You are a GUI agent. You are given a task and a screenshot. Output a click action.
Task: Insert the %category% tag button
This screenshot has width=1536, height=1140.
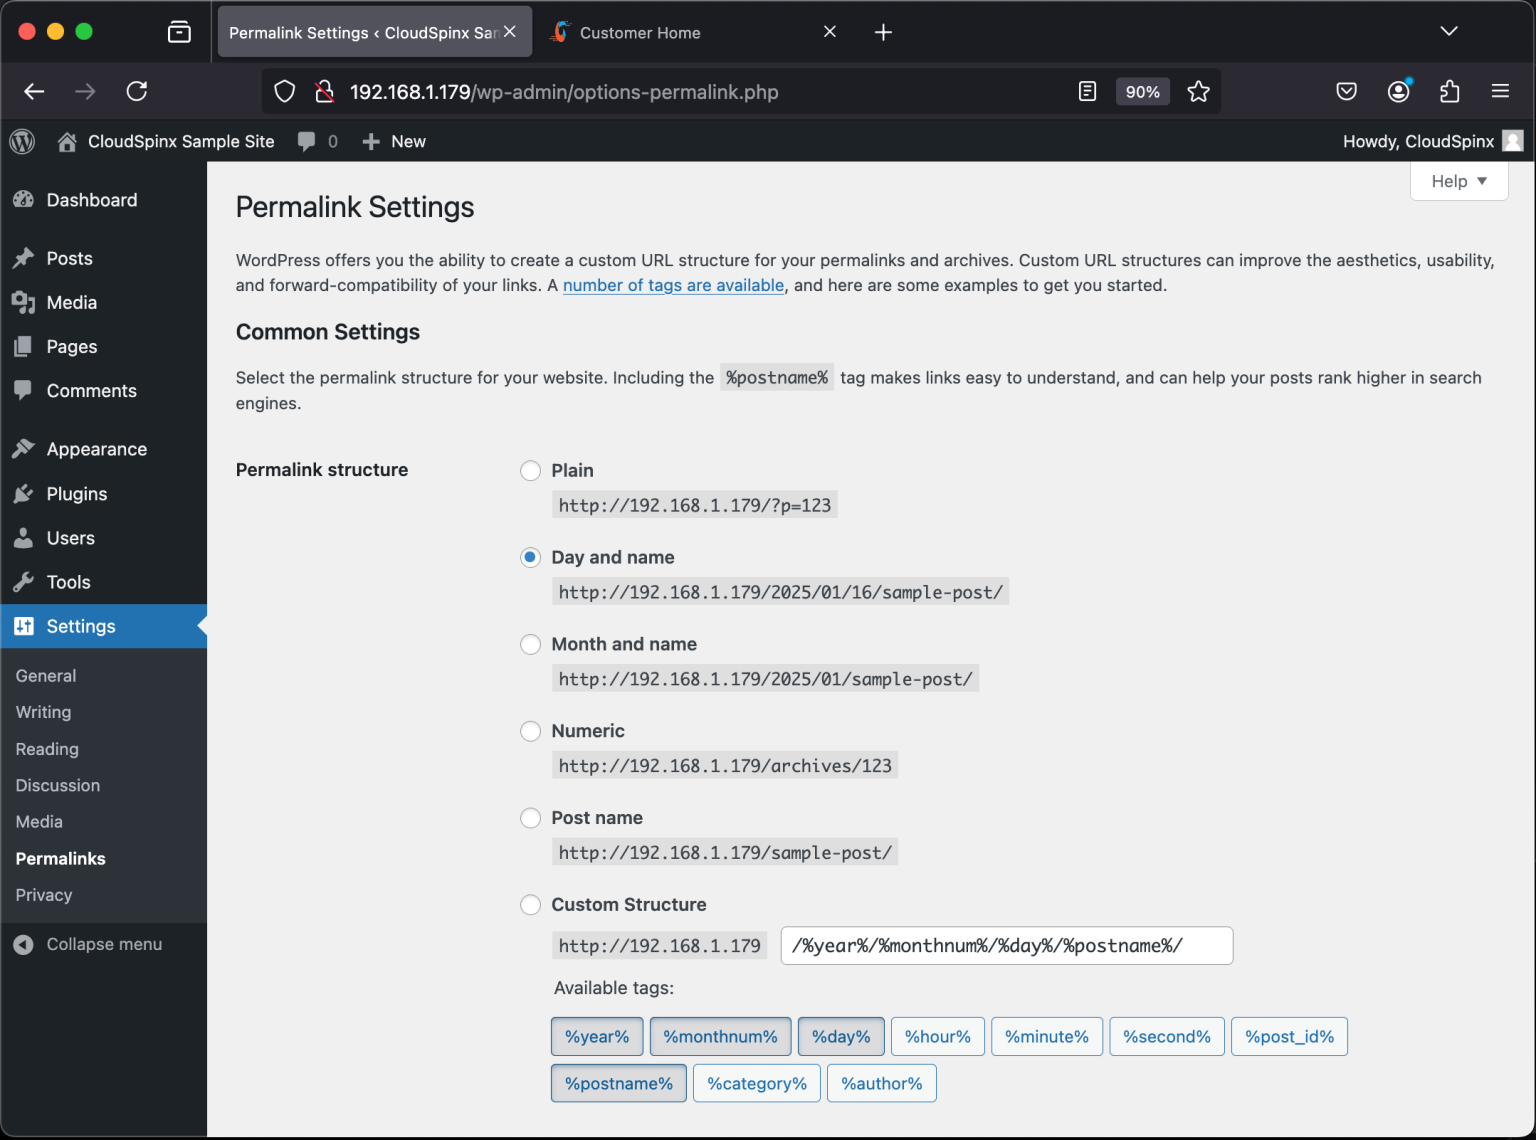(757, 1083)
